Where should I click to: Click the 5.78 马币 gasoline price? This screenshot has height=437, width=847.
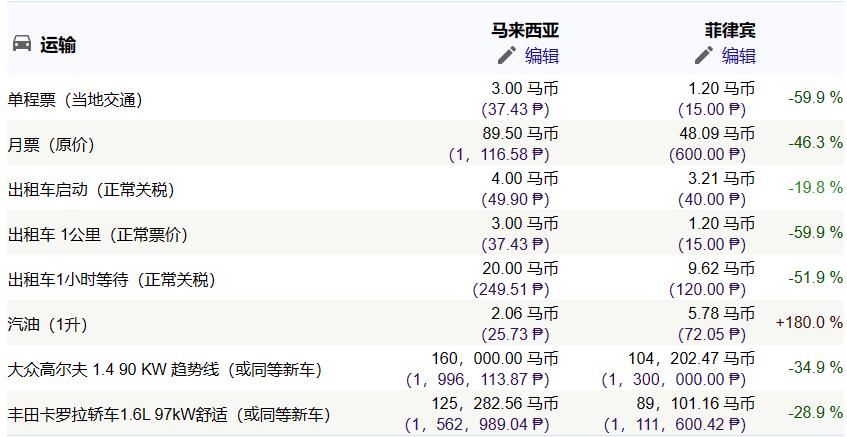click(x=721, y=313)
